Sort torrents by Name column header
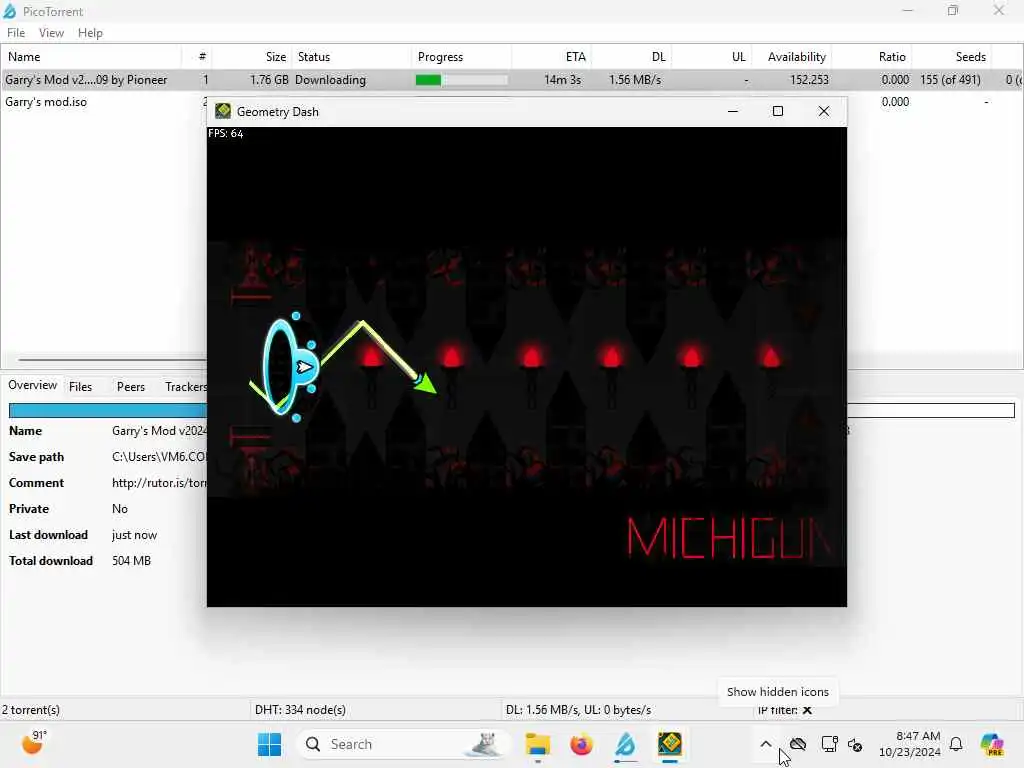1024x768 pixels. [x=91, y=57]
